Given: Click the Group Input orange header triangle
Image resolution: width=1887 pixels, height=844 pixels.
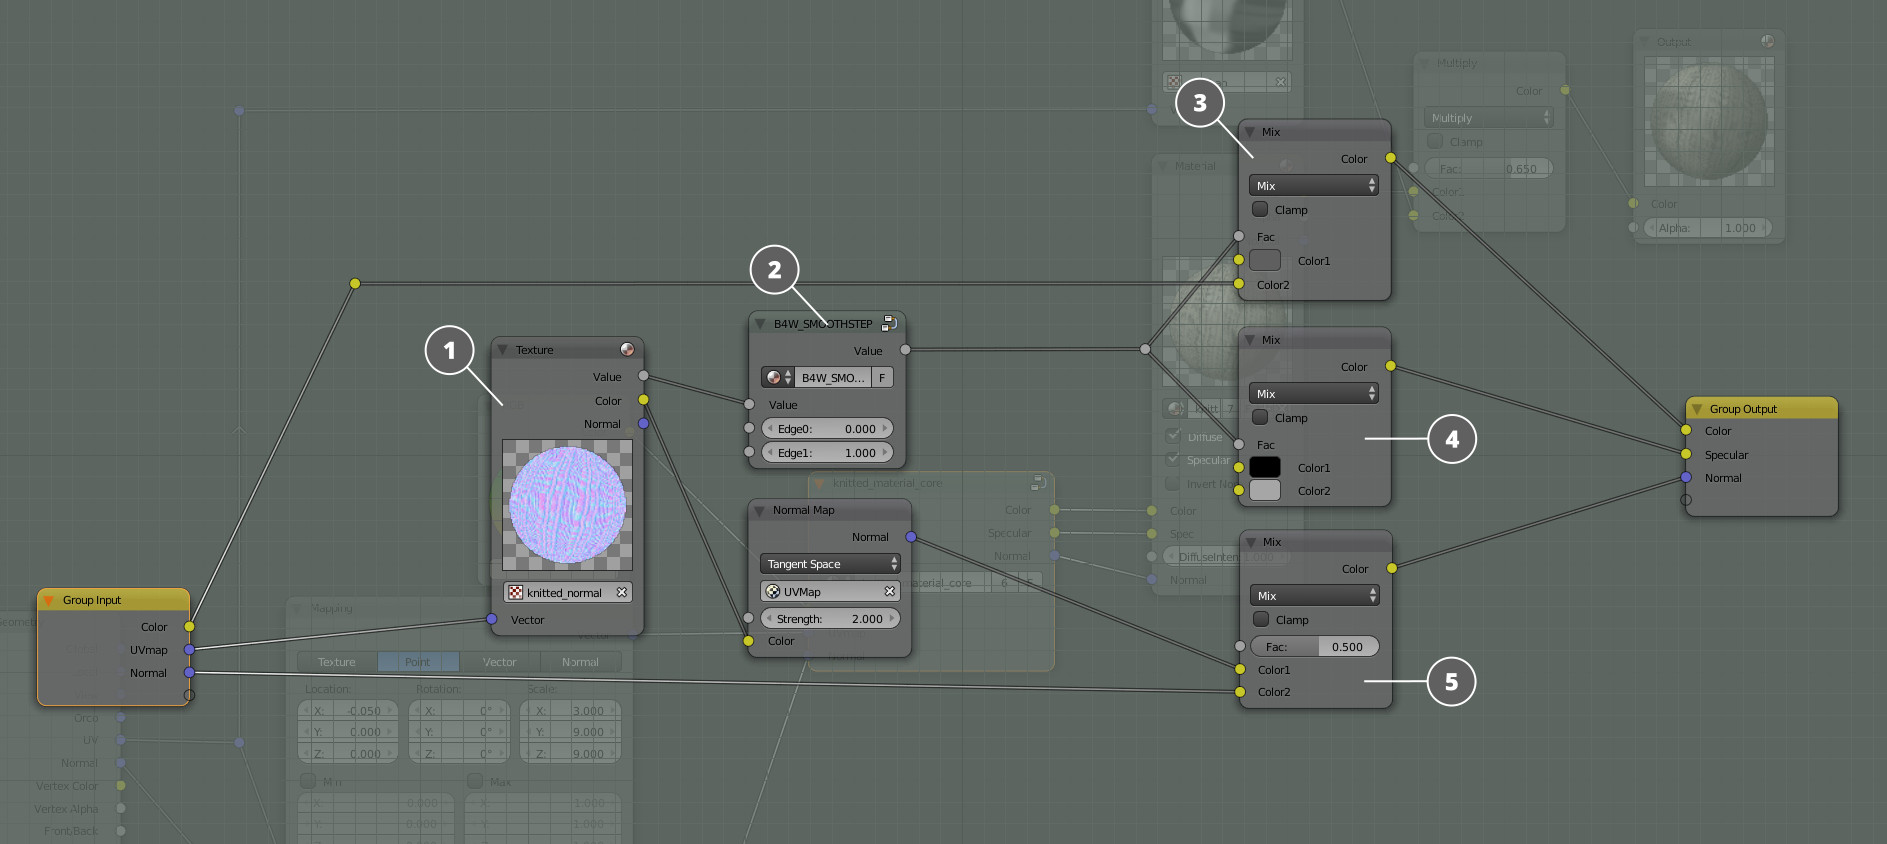Looking at the screenshot, I should [48, 601].
